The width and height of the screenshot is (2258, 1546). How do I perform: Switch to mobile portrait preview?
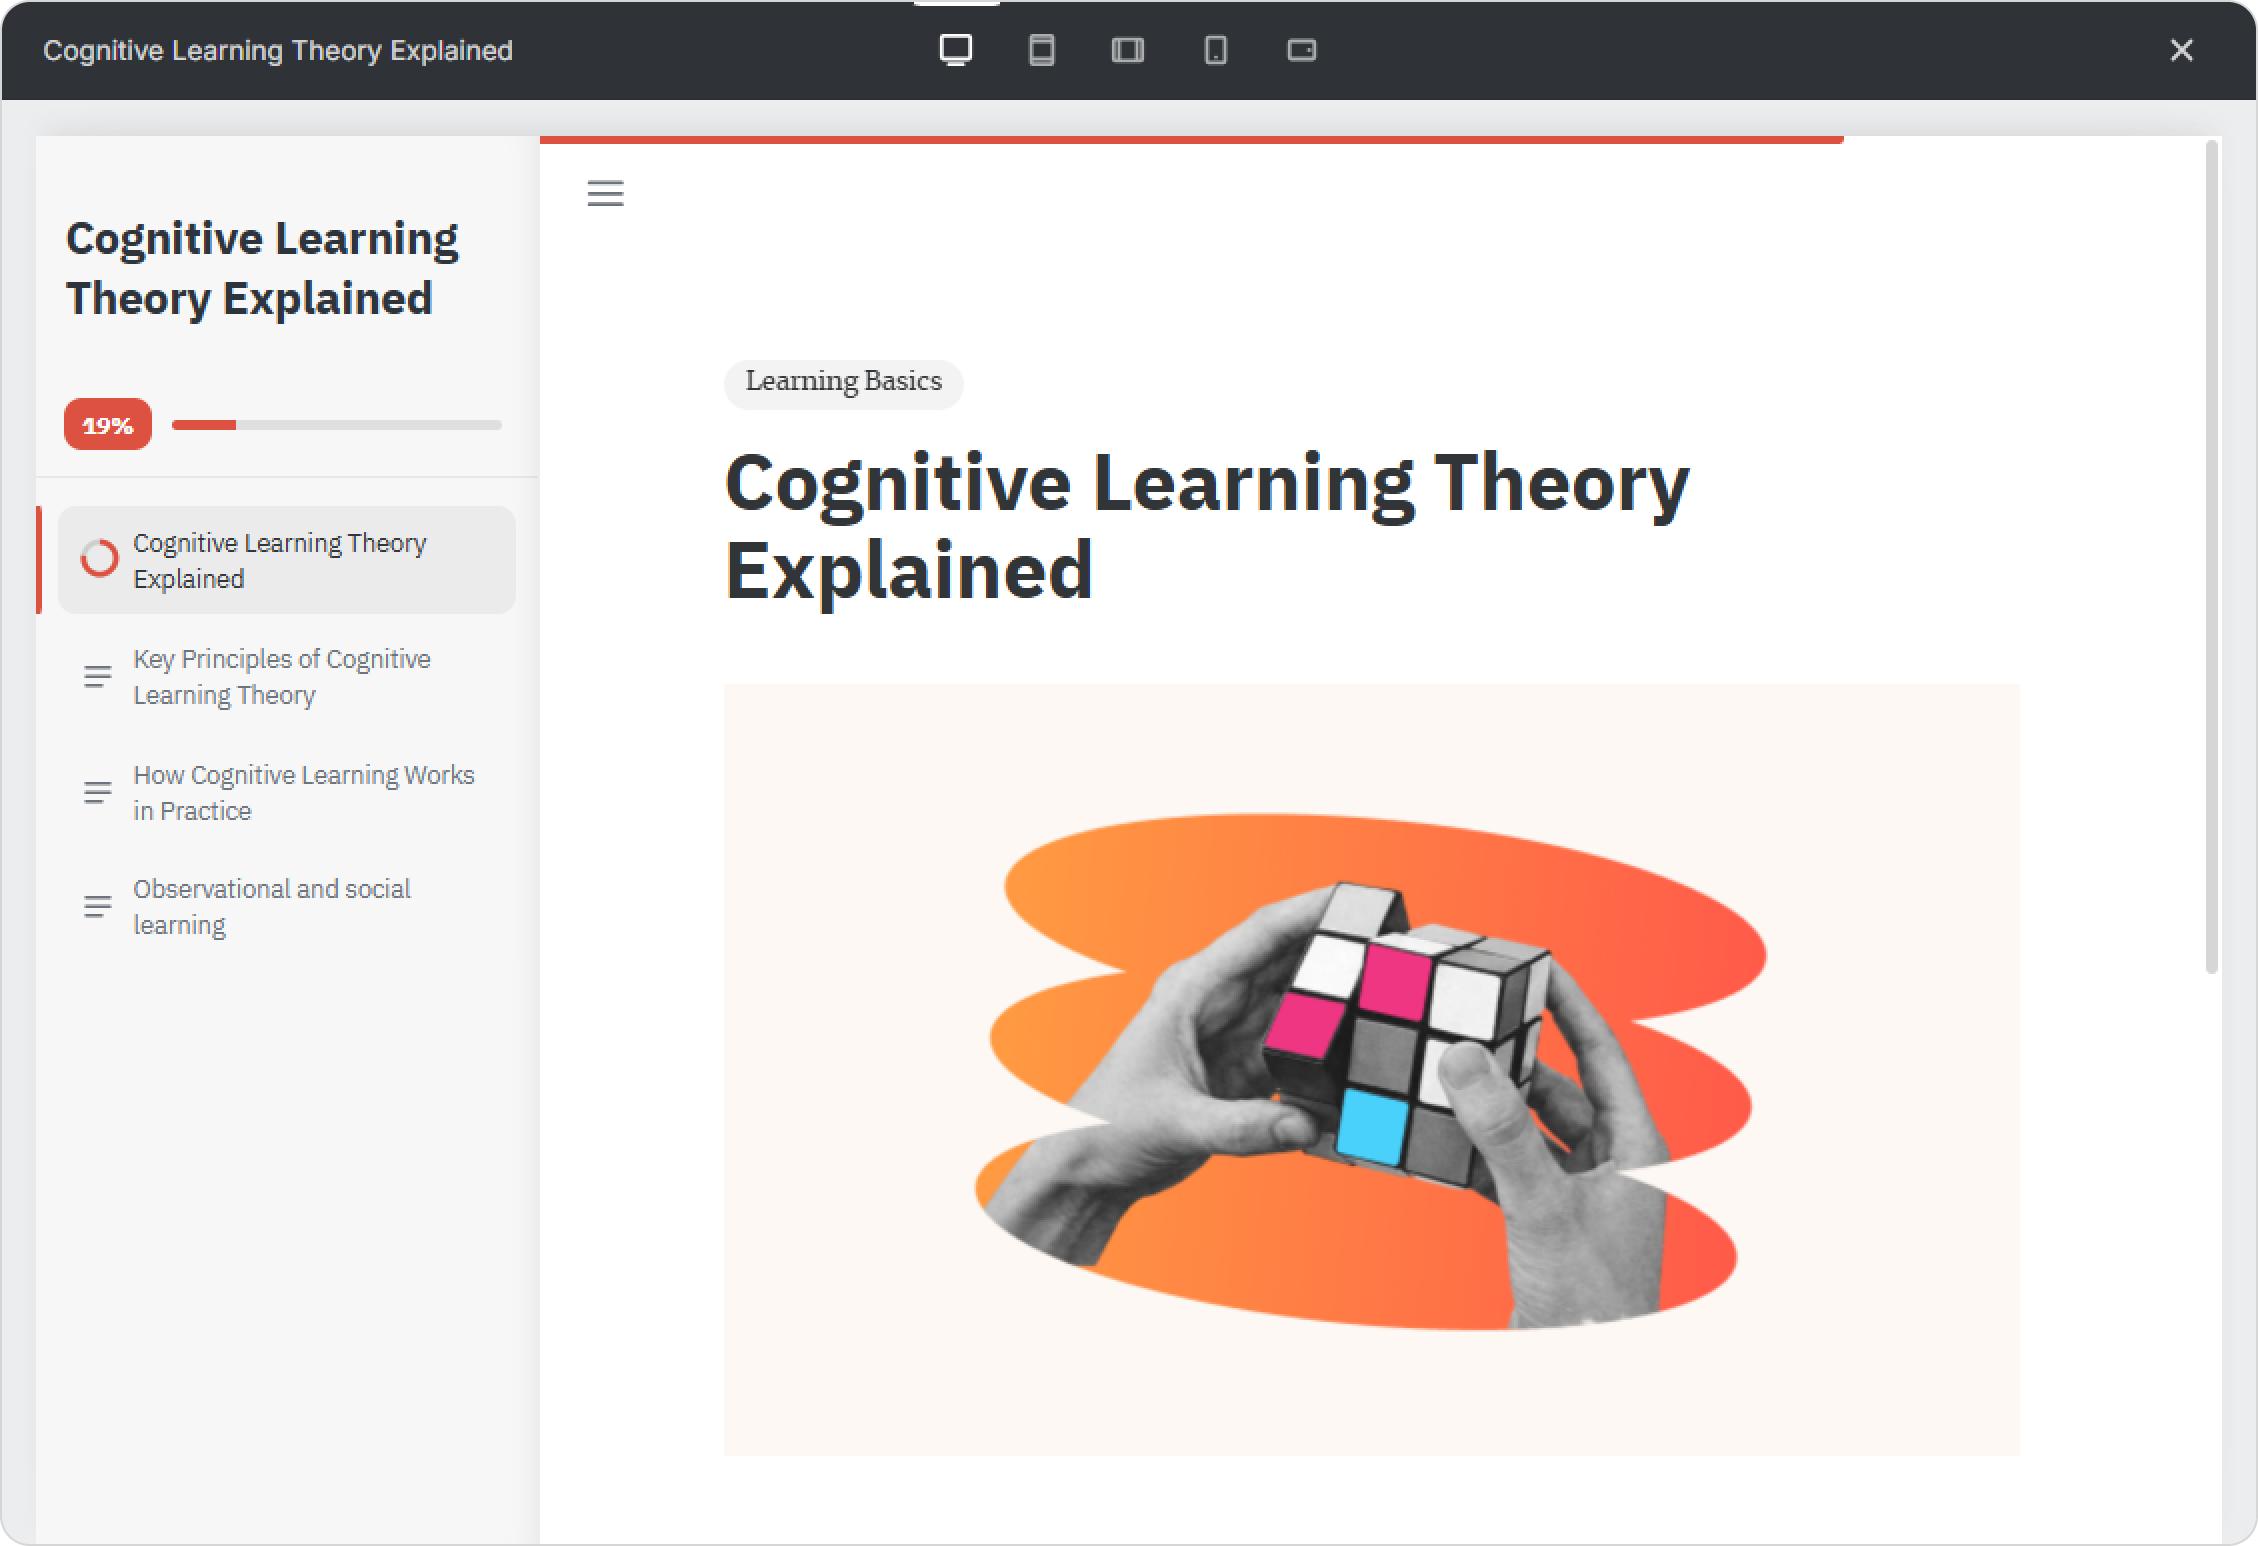pos(1215,49)
